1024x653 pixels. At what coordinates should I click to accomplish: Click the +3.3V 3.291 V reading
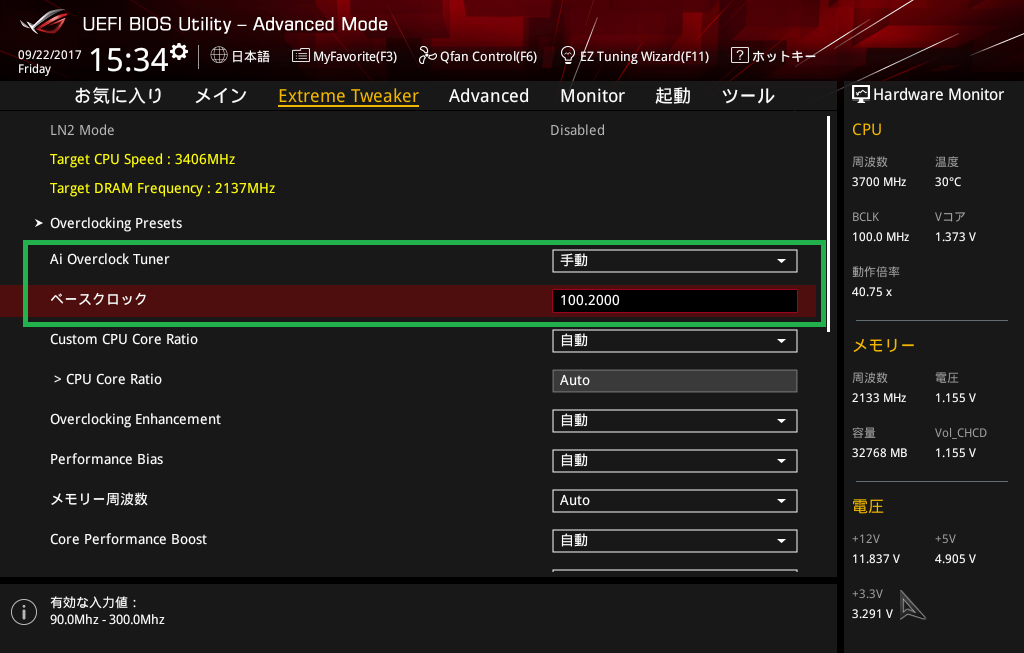[x=872, y=614]
